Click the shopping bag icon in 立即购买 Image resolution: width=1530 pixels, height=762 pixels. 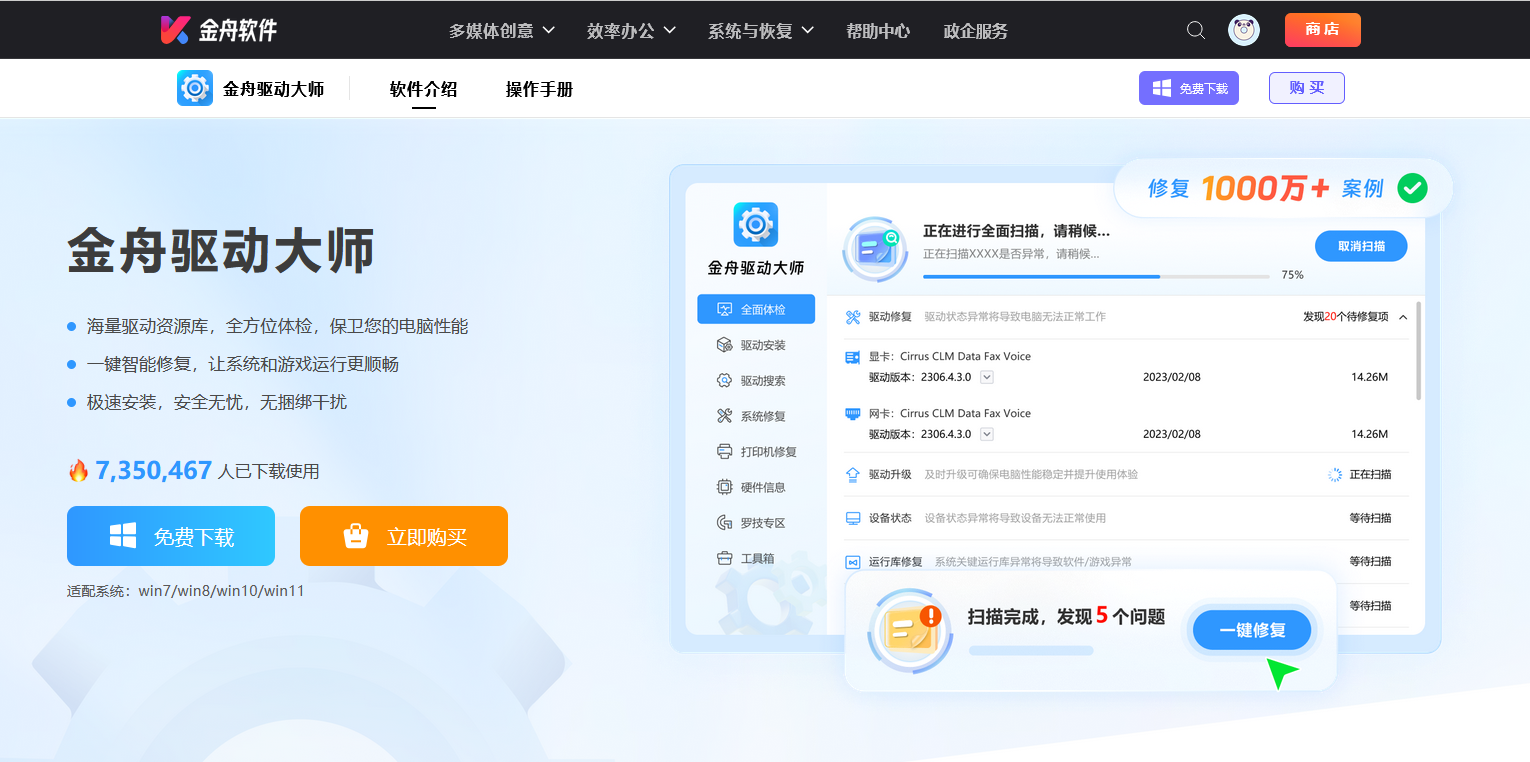[x=356, y=537]
